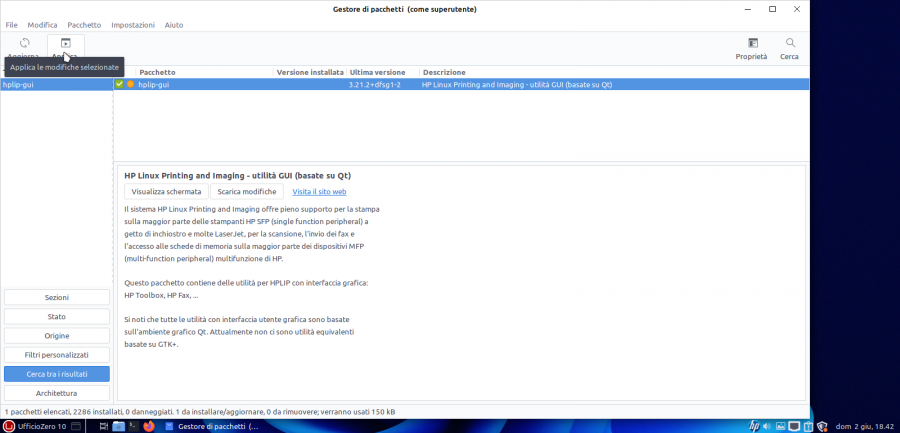Click the HP tray icon in taskbar
The height and width of the screenshot is (433, 900).
[753, 425]
